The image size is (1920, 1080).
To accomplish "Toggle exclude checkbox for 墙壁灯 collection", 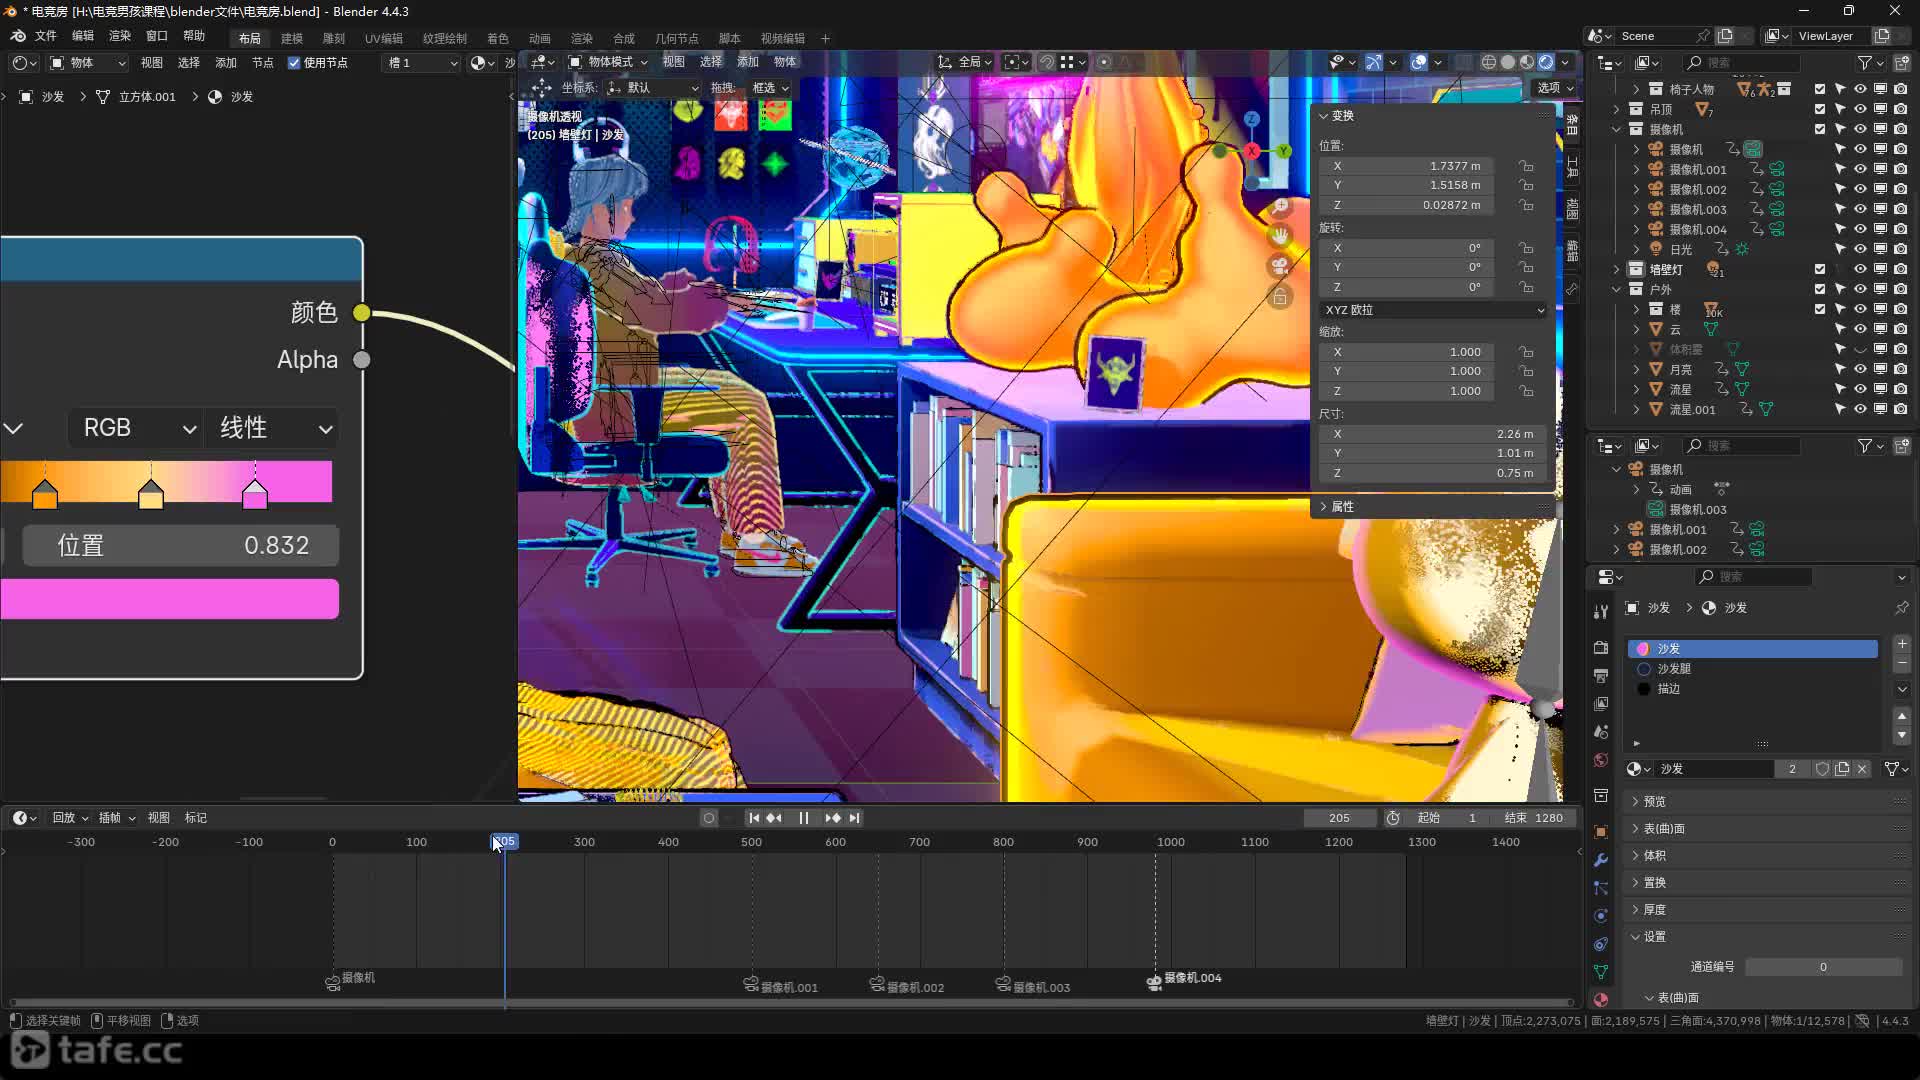I will 1820,269.
